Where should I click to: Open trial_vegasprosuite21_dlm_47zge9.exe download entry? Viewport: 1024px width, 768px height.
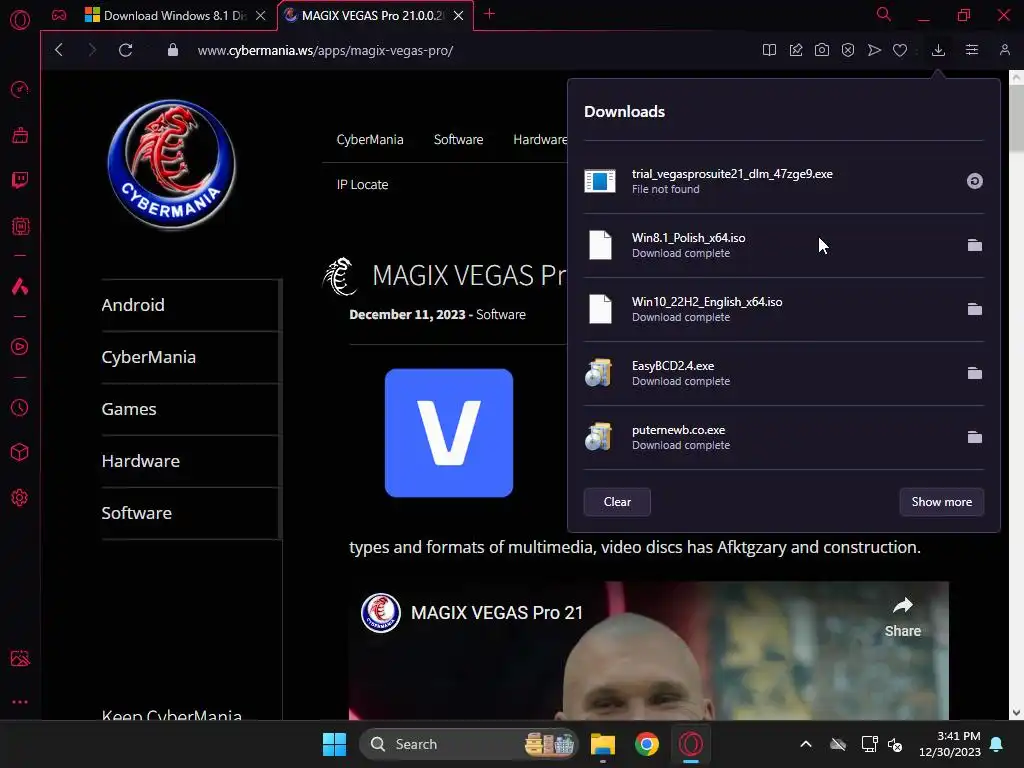(x=784, y=181)
